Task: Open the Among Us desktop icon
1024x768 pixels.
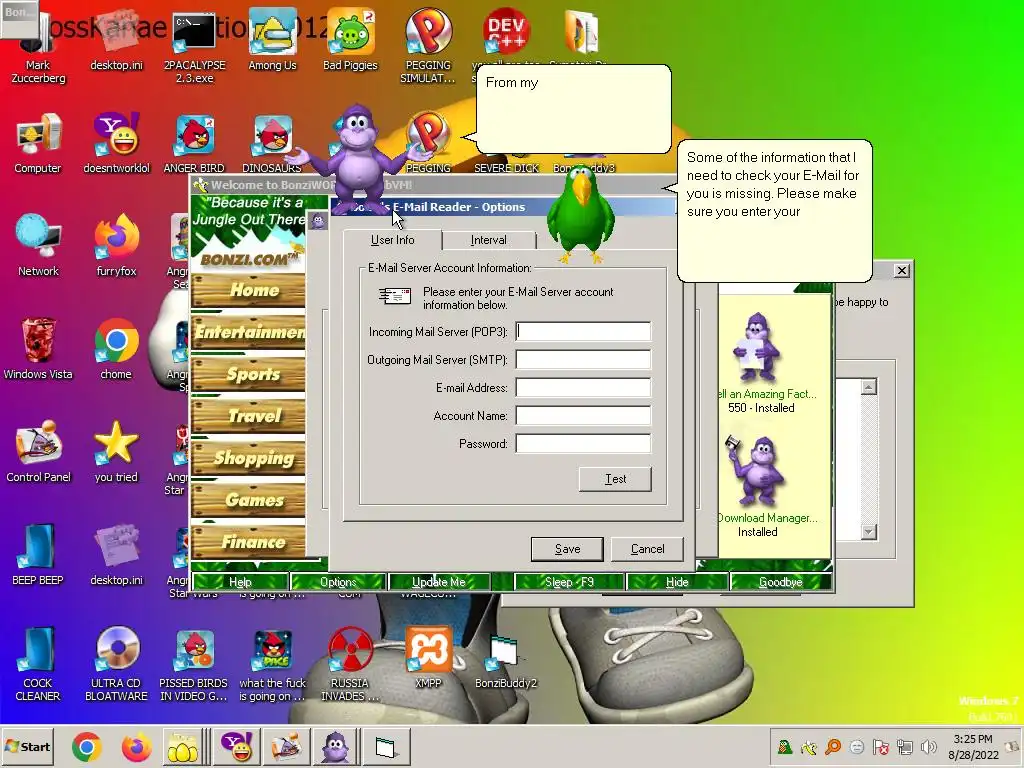Action: (272, 39)
